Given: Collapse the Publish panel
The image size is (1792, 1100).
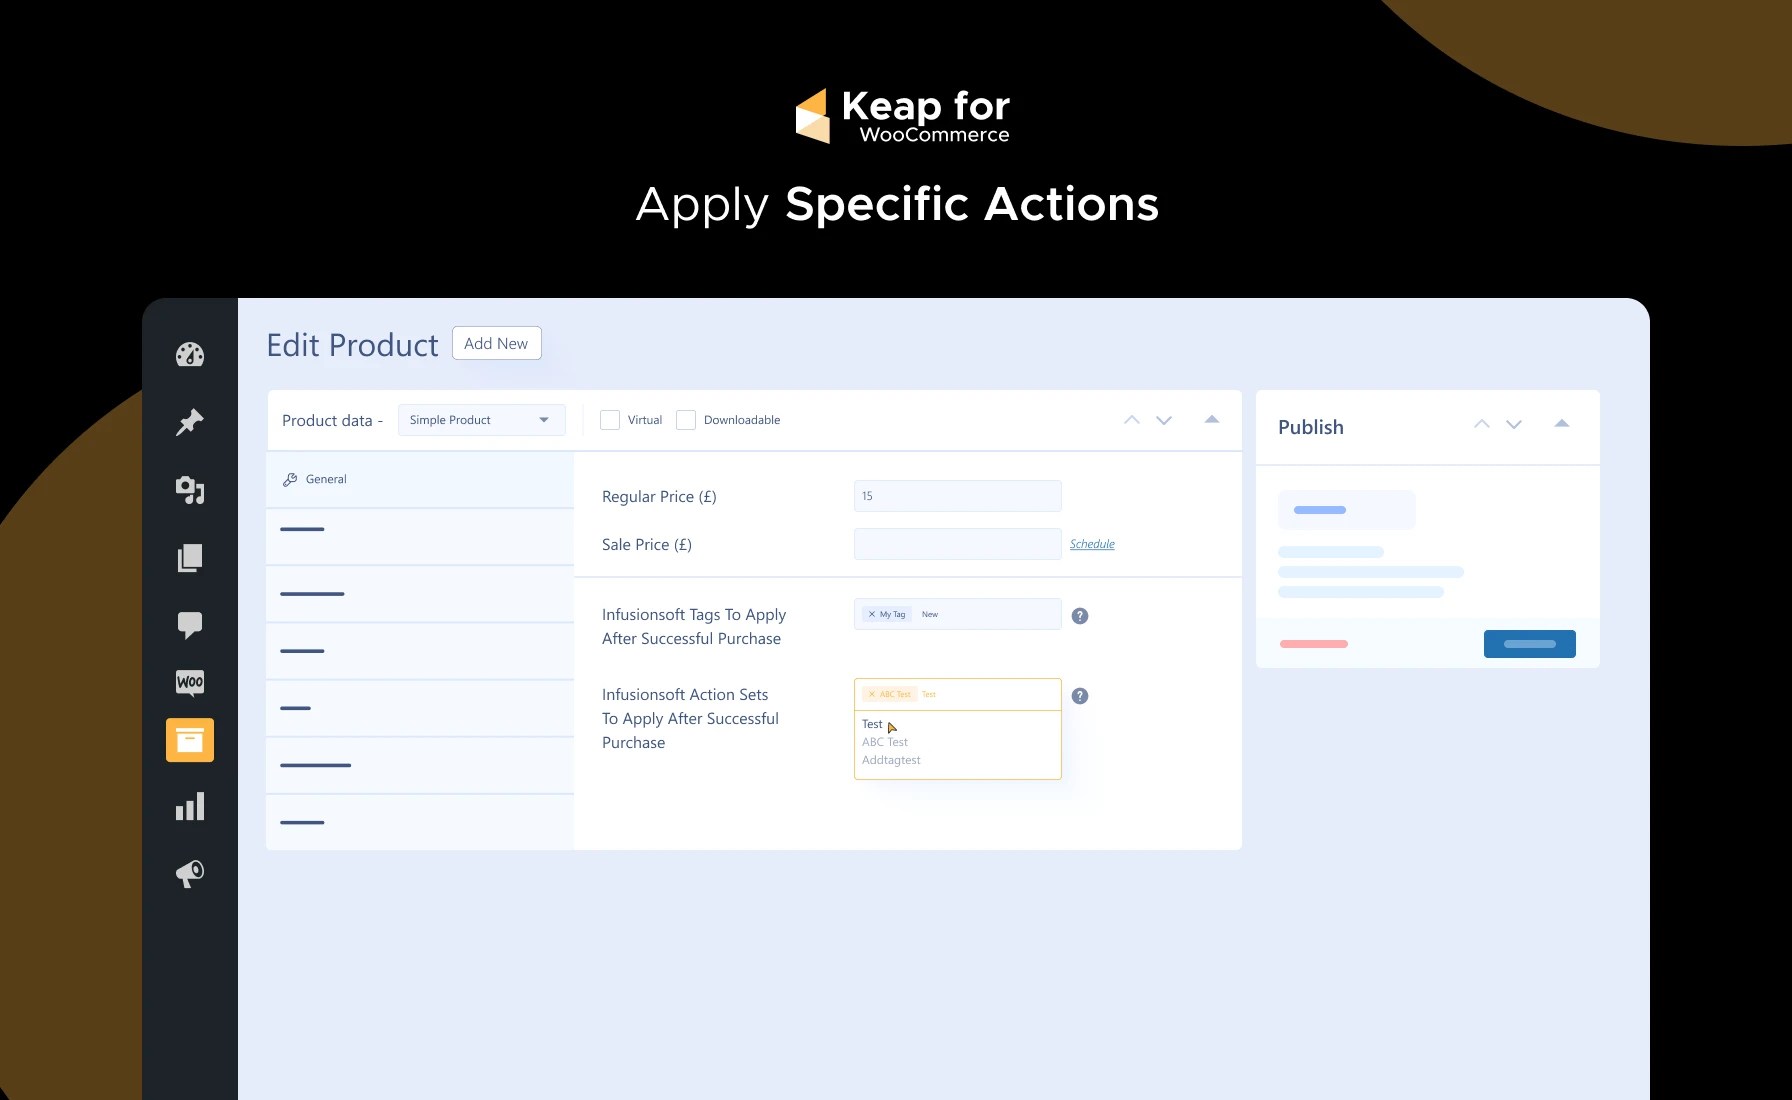Looking at the screenshot, I should [x=1562, y=423].
